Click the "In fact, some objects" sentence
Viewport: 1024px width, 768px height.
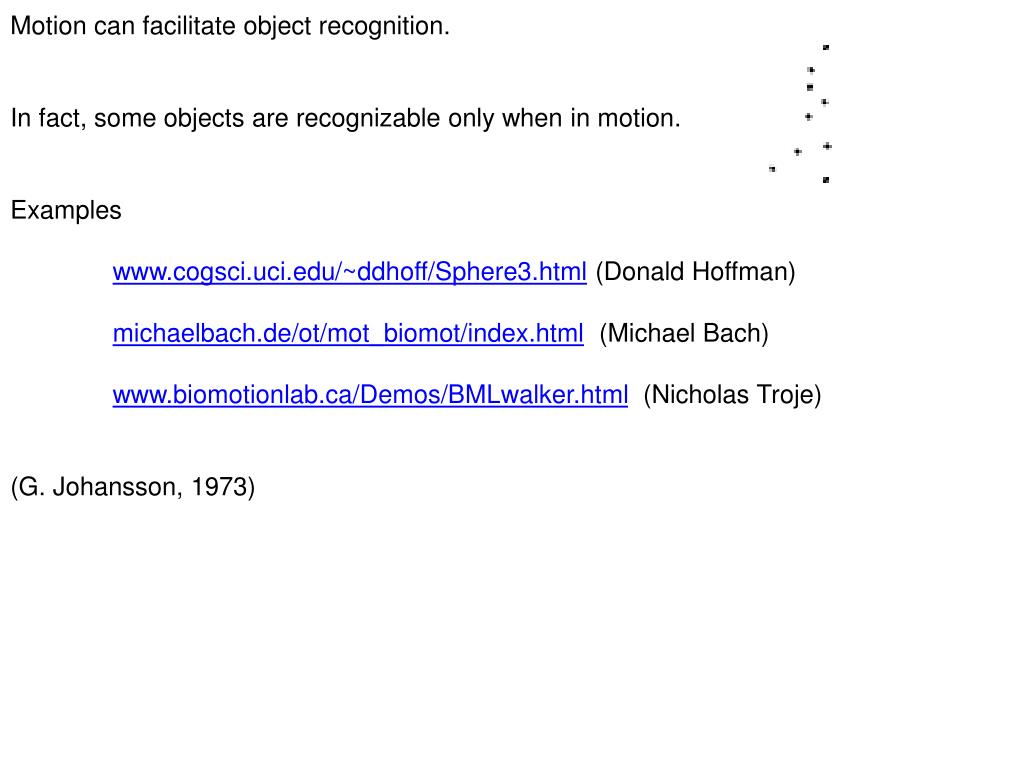[345, 119]
